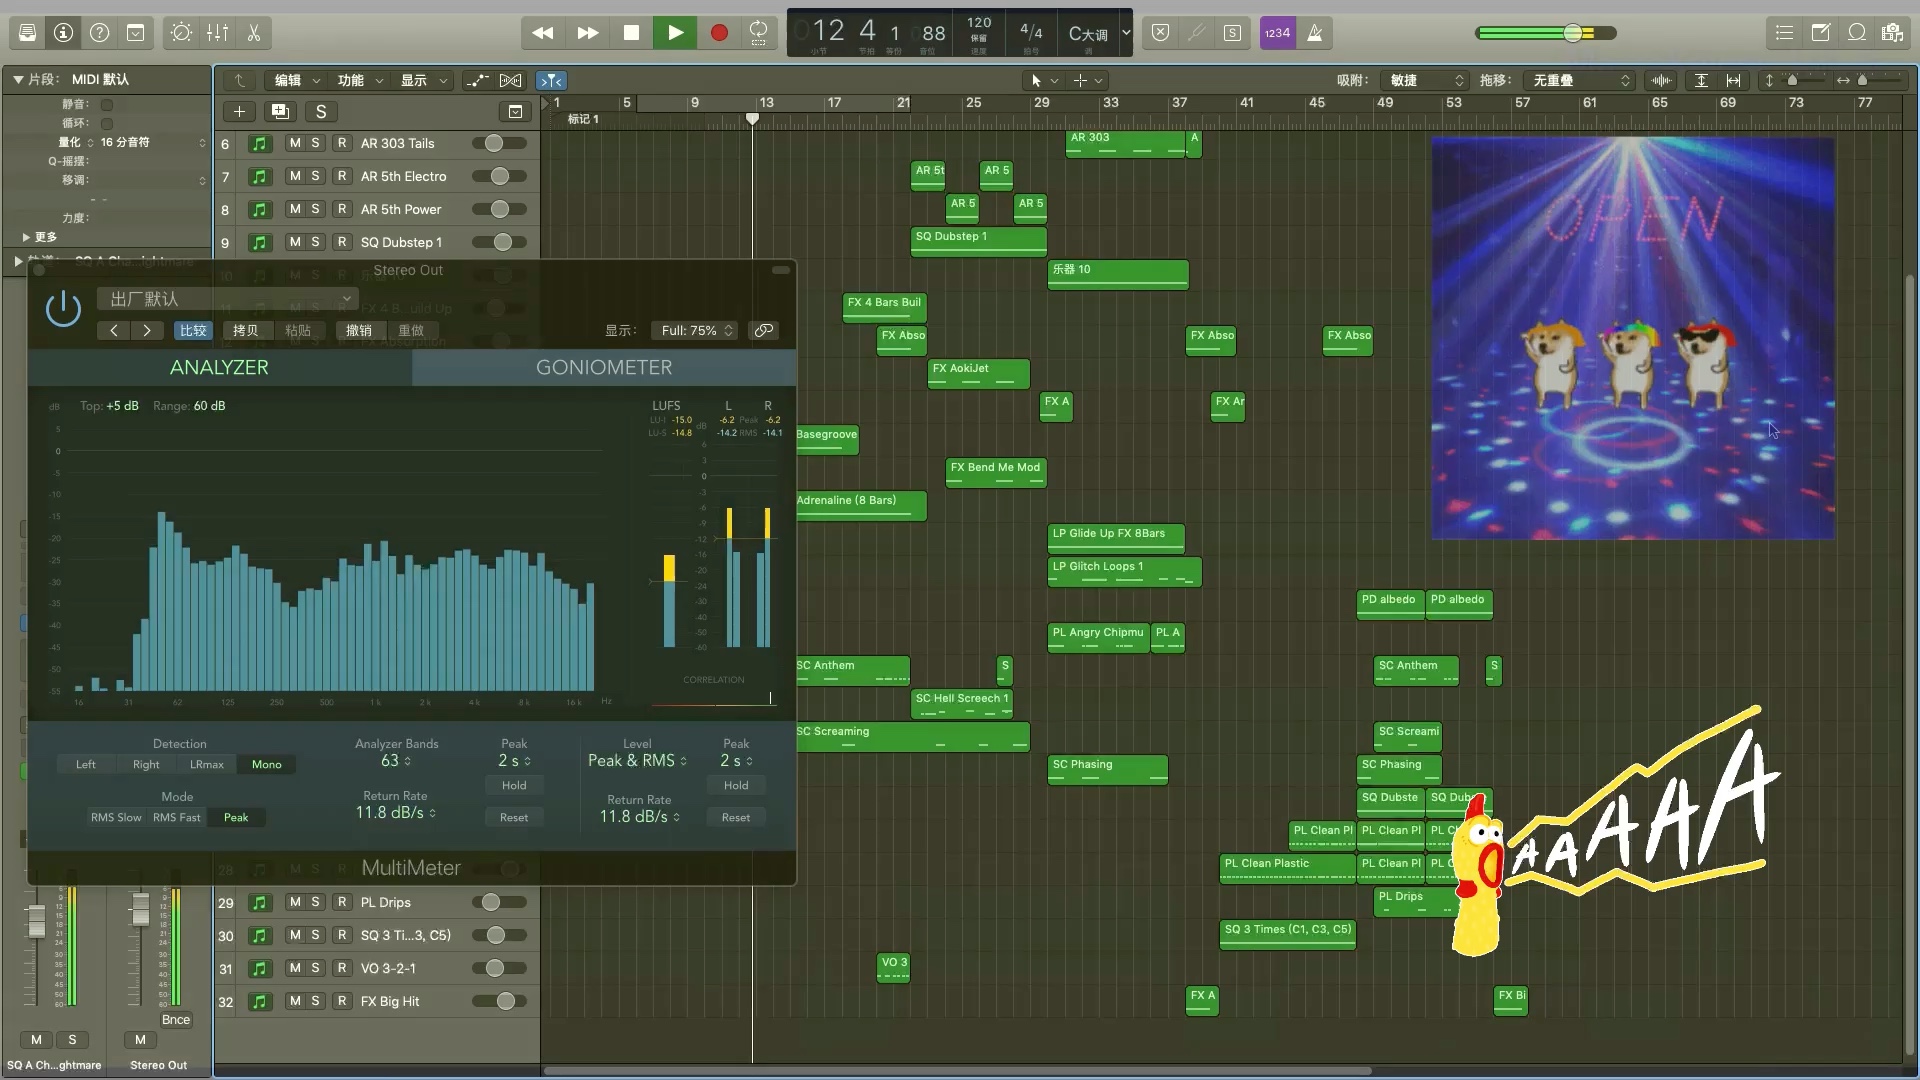Solo the SQ Dubstep 1 track
Screen dimensions: 1920x1080
click(x=316, y=242)
